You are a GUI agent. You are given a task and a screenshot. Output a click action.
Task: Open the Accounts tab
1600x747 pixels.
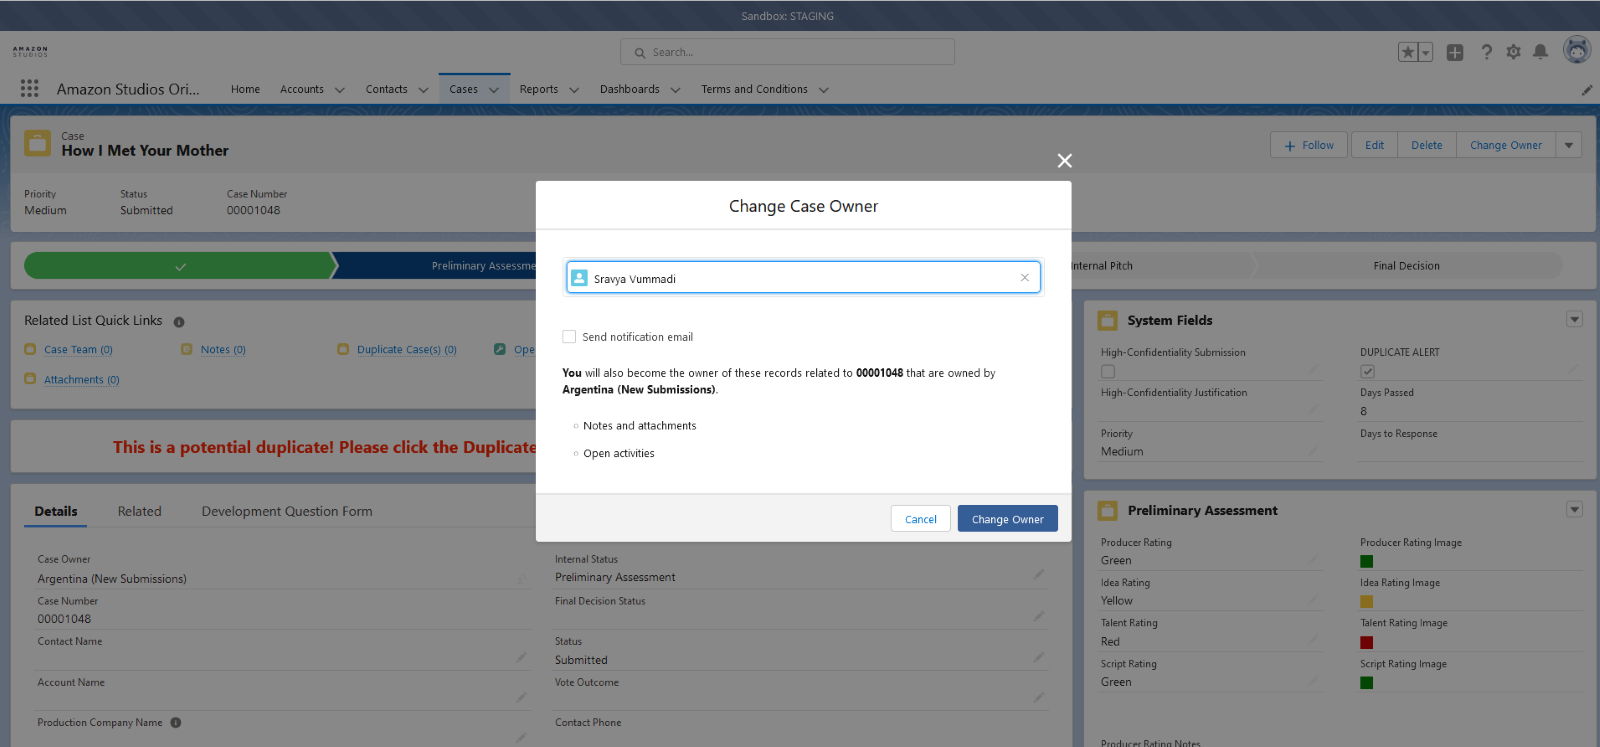(x=302, y=89)
